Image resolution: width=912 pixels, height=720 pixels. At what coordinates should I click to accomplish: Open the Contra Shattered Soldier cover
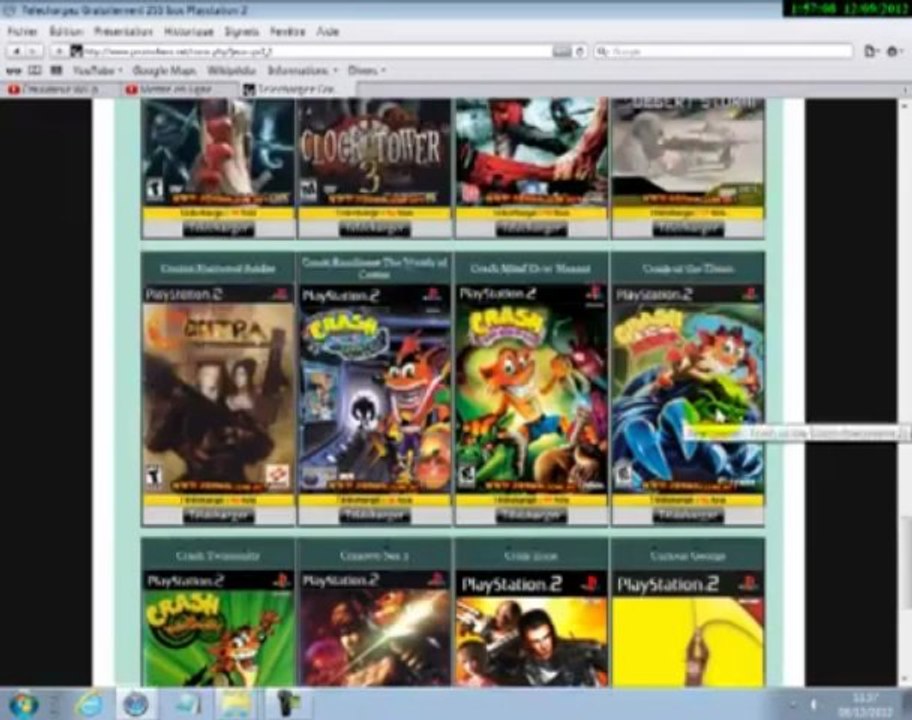[218, 388]
